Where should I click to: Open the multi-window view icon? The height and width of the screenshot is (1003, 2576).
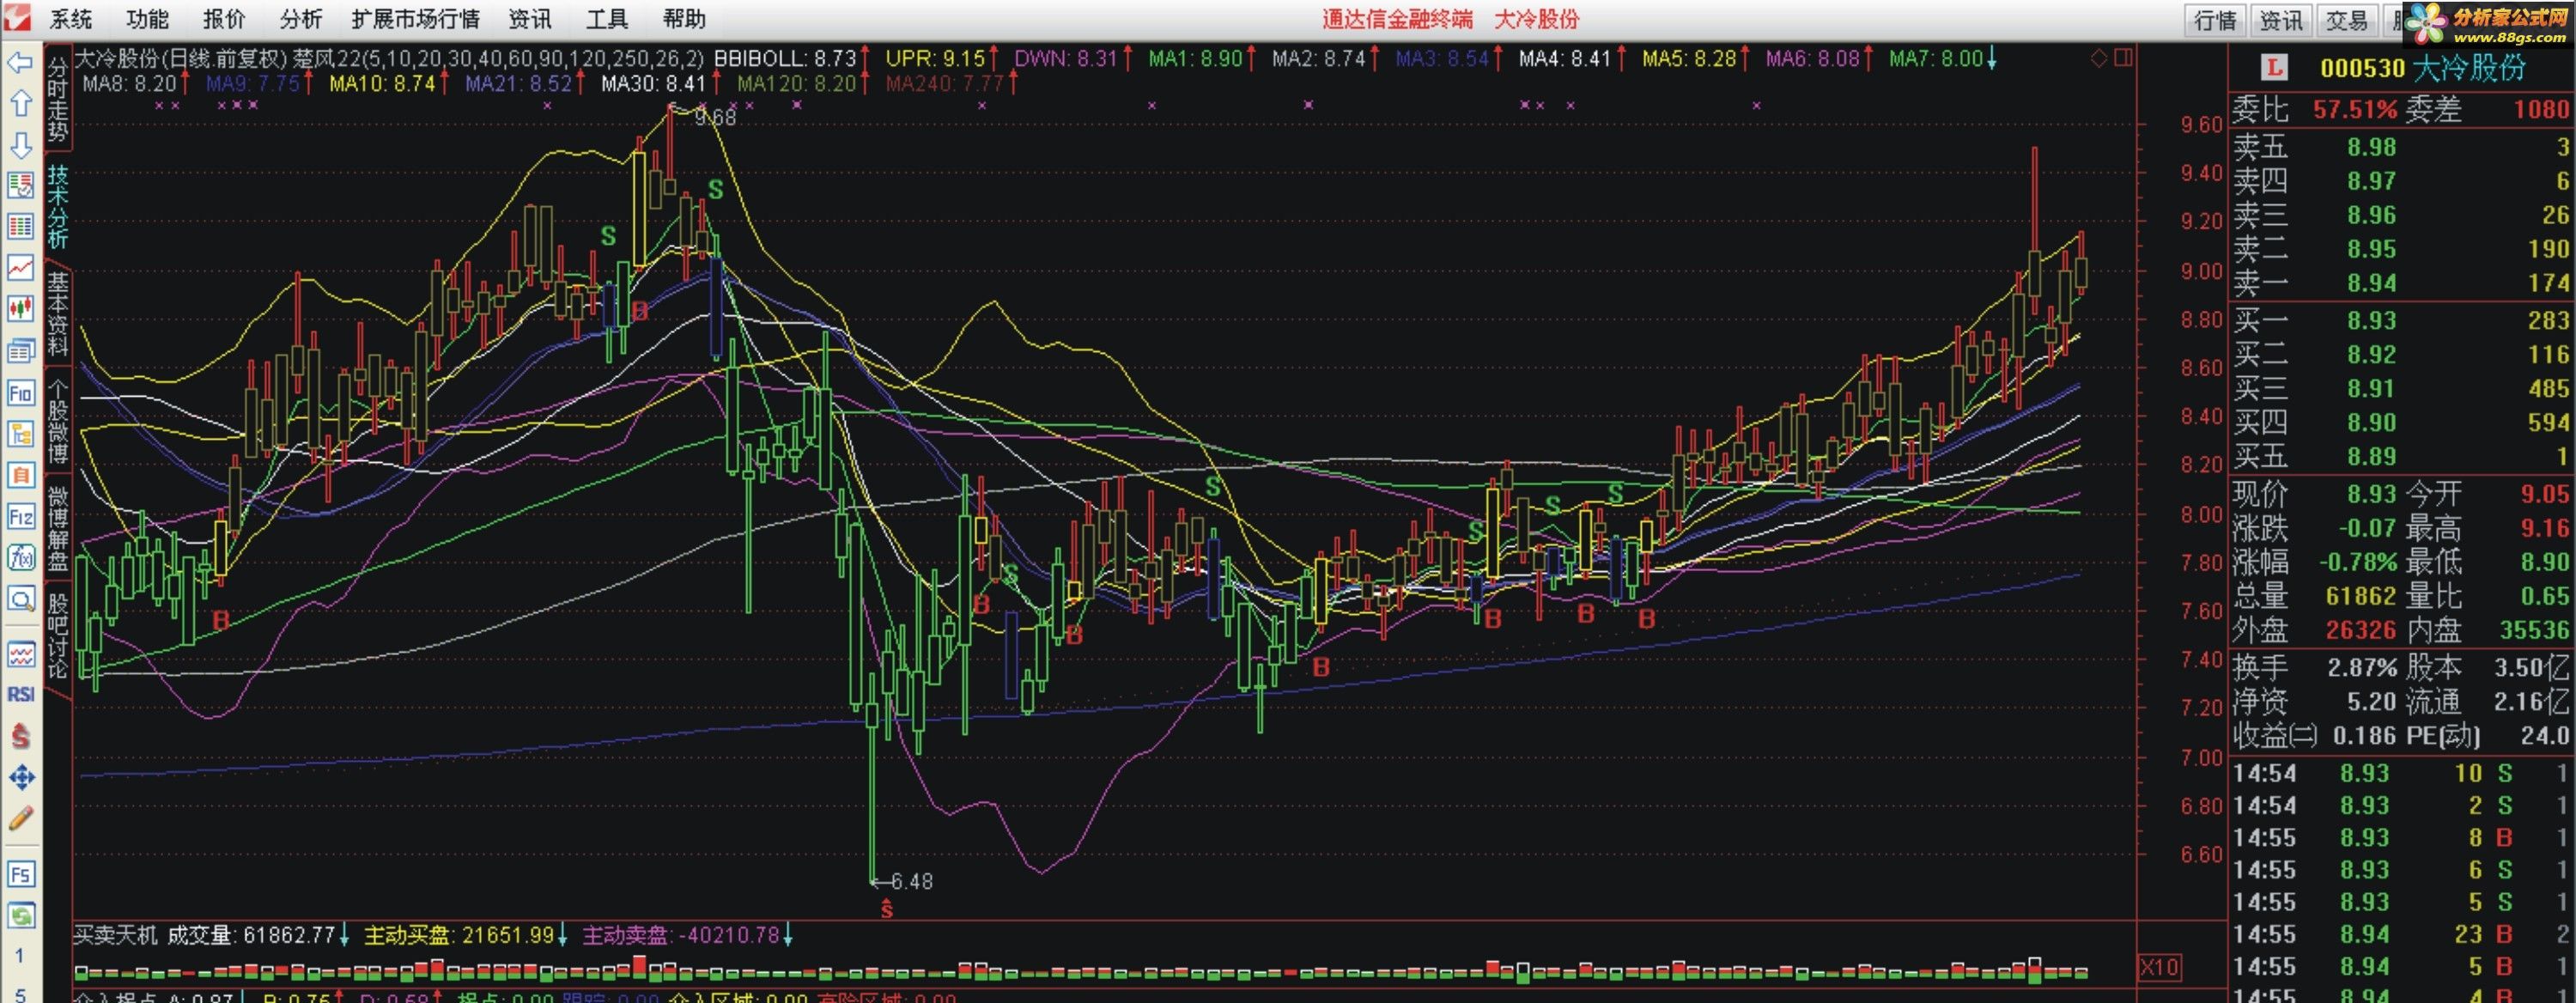click(21, 350)
